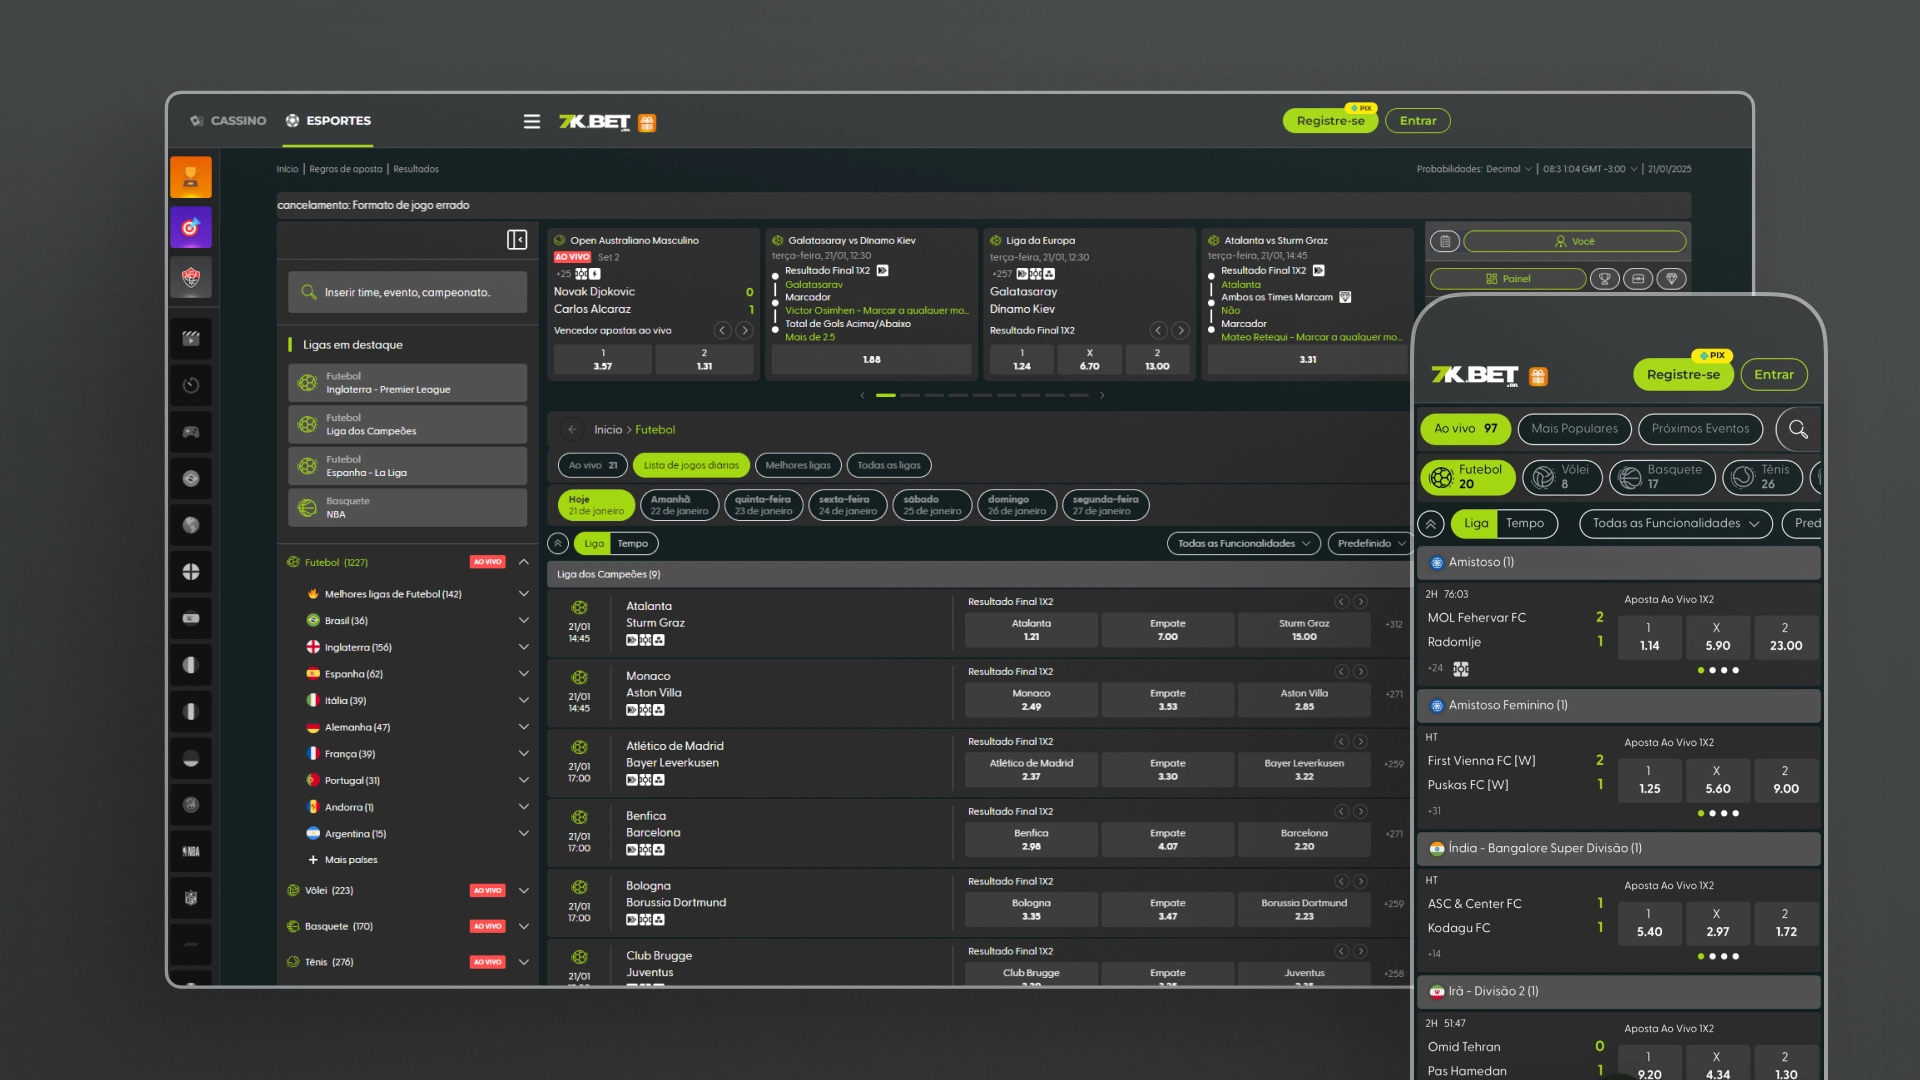Open Resultados link
1920x1080 pixels.
(x=416, y=169)
